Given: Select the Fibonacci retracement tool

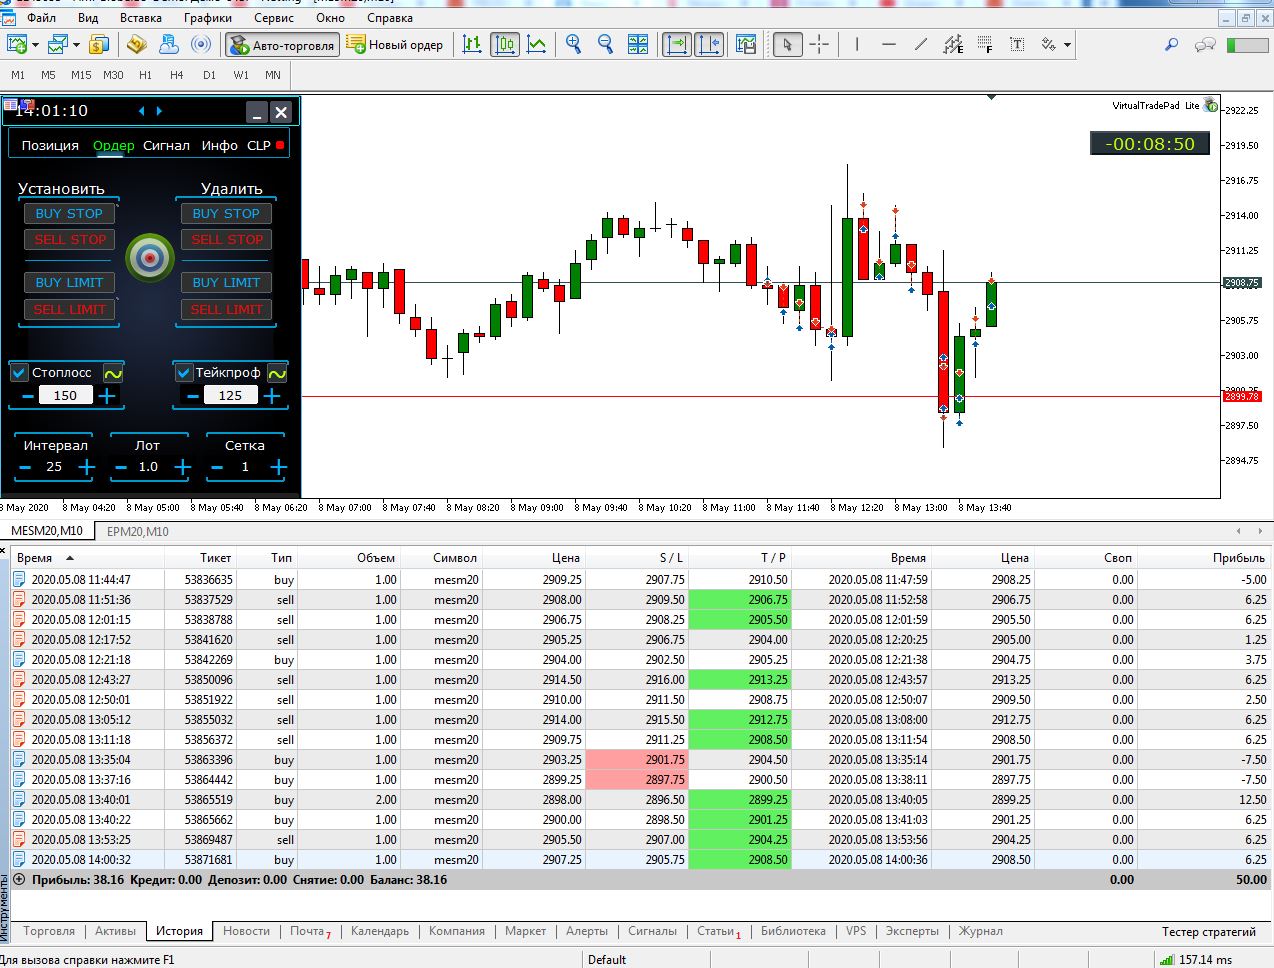Looking at the screenshot, I should [985, 44].
